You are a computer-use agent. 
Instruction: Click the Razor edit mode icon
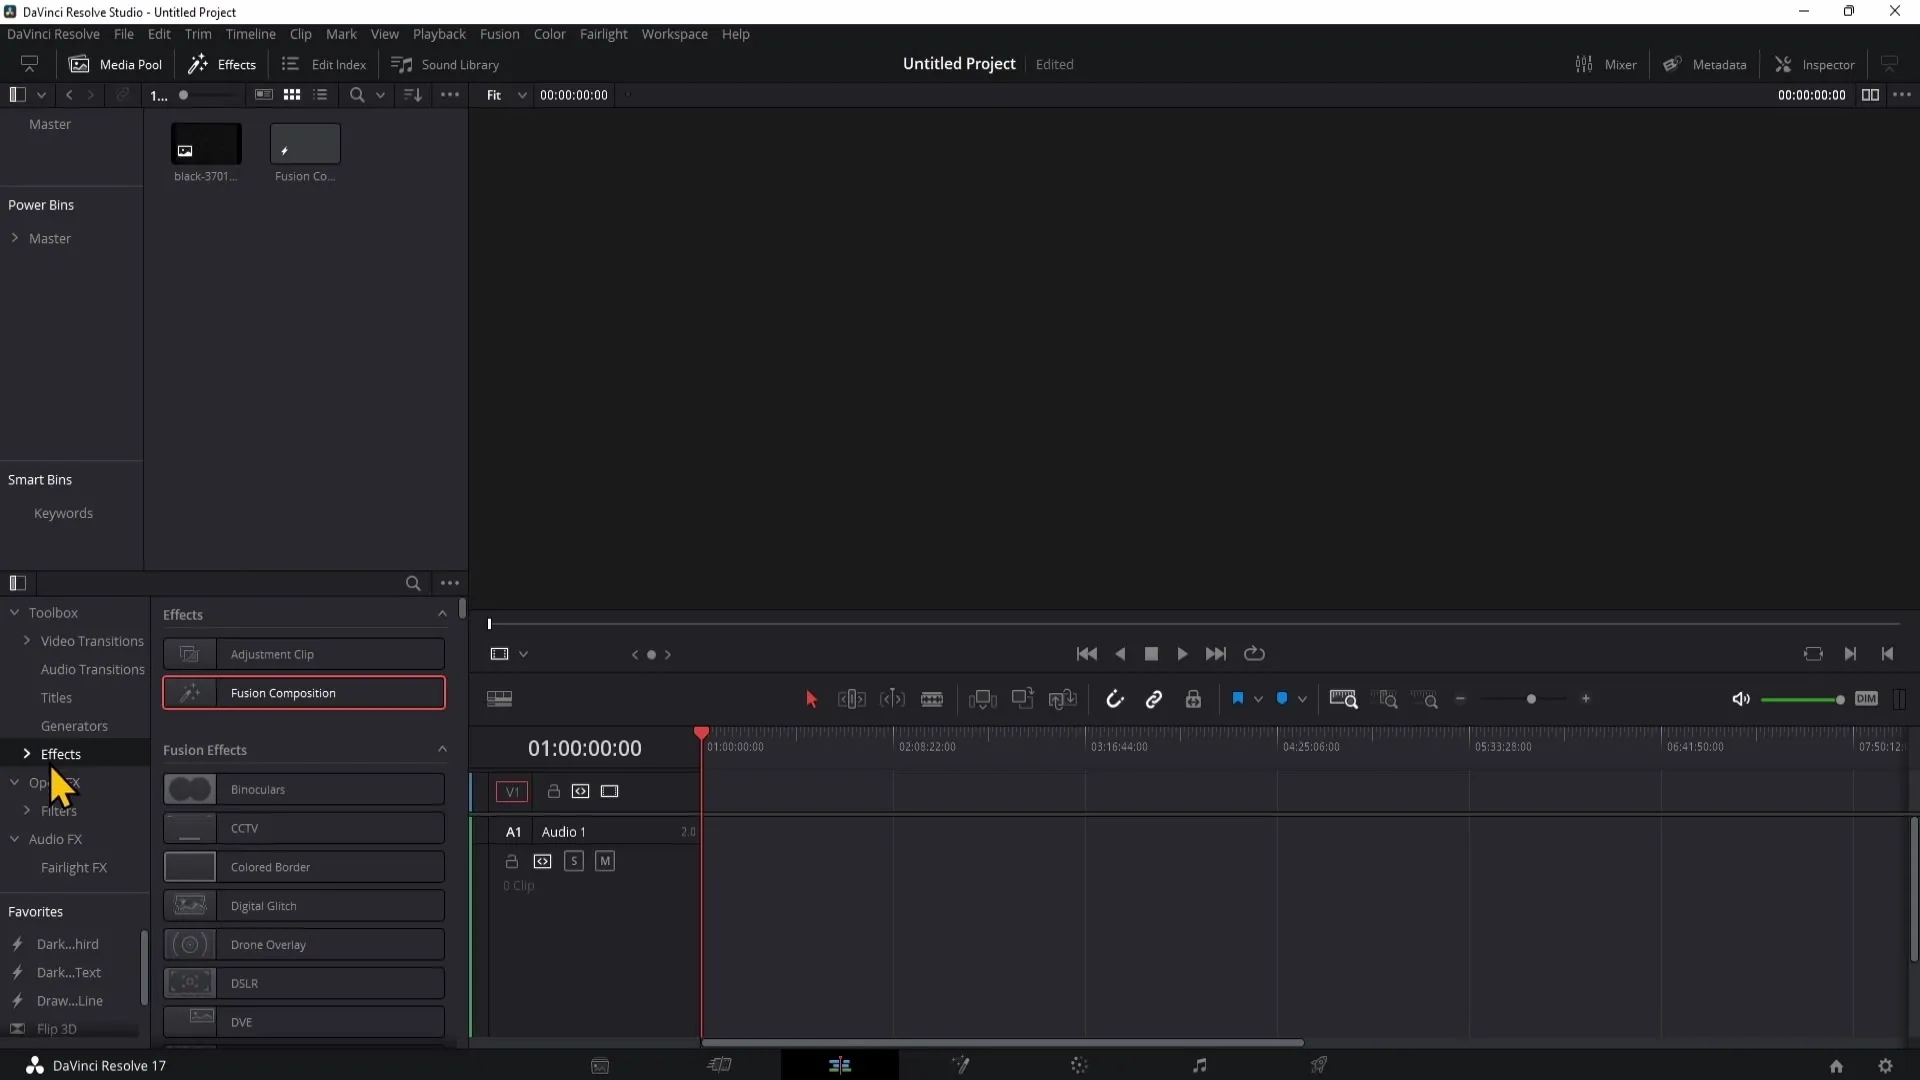(x=932, y=699)
